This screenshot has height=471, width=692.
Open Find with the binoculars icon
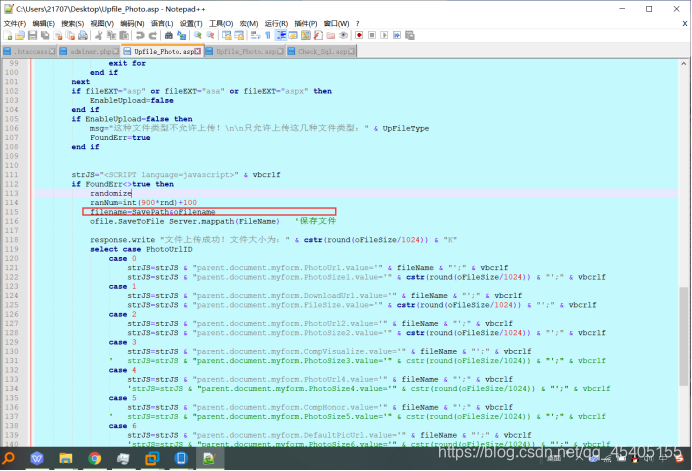click(169, 36)
